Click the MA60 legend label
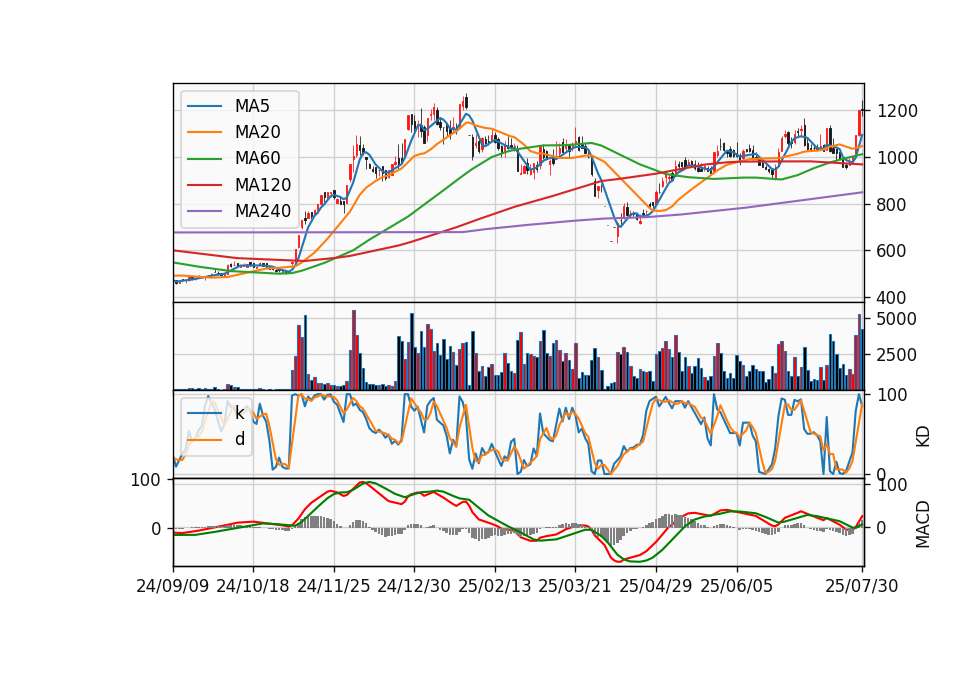This screenshot has height=690, width=960. 258,159
